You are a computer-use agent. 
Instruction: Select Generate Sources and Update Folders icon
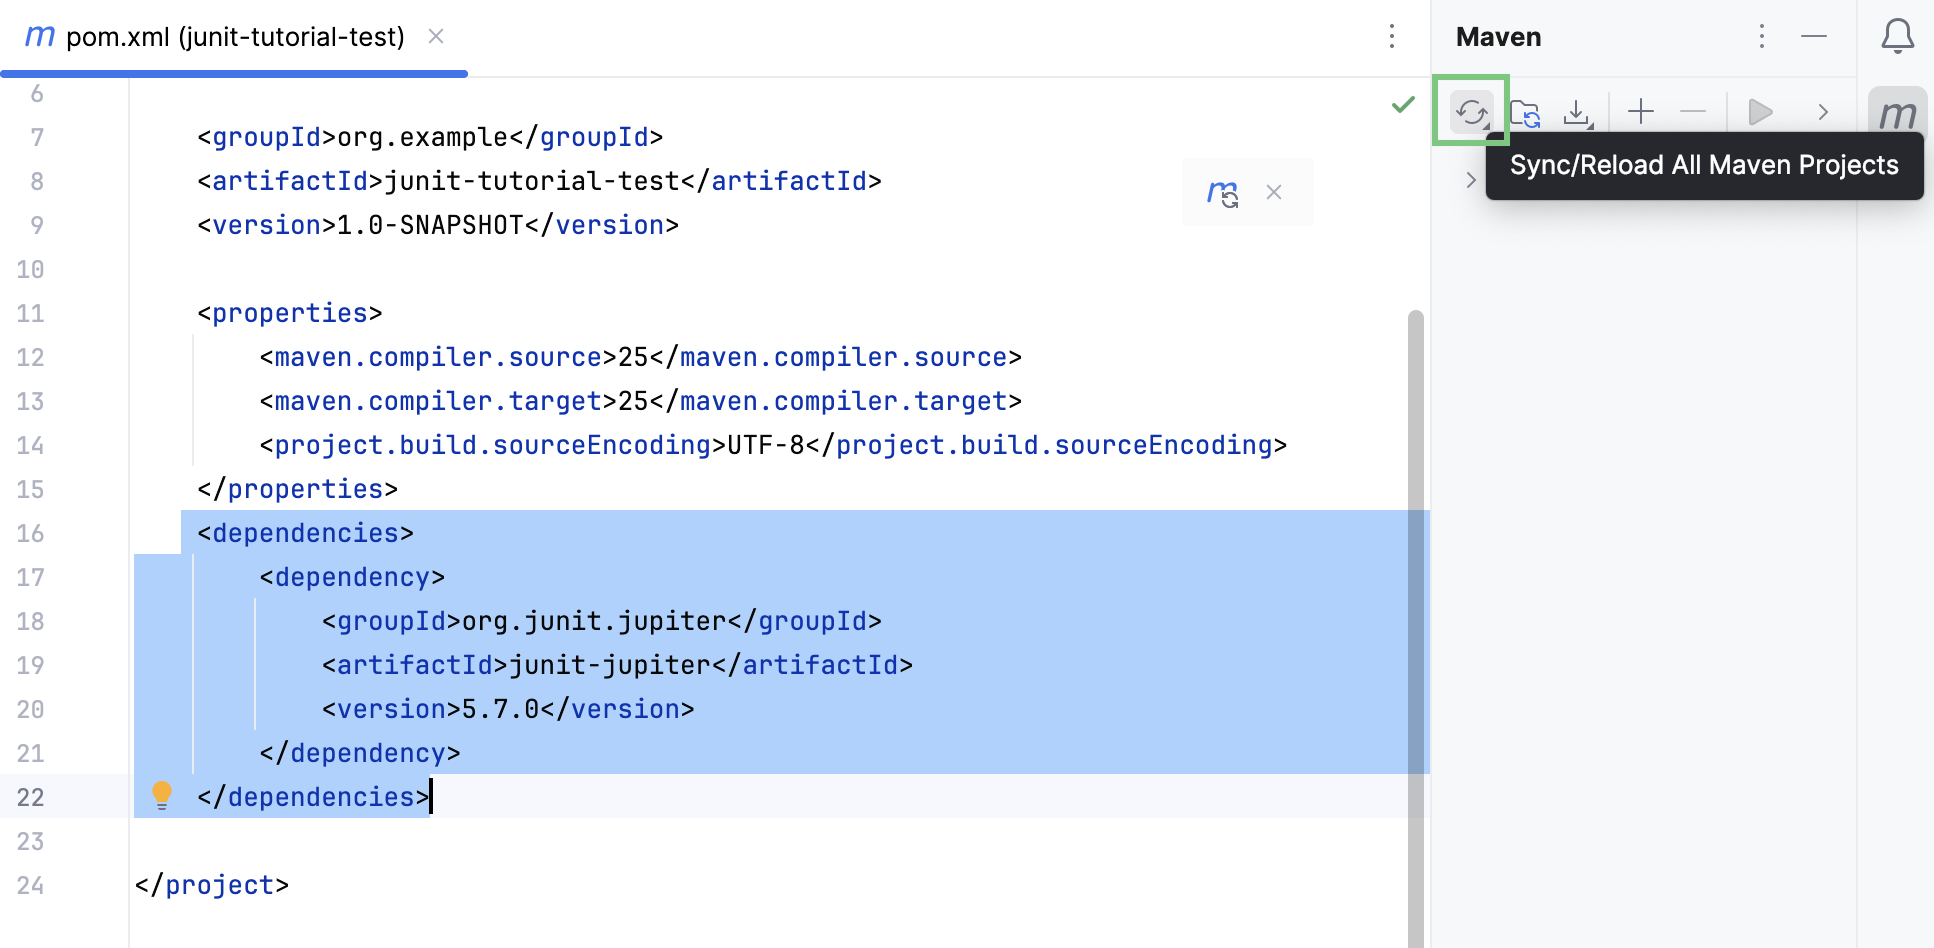[1524, 112]
